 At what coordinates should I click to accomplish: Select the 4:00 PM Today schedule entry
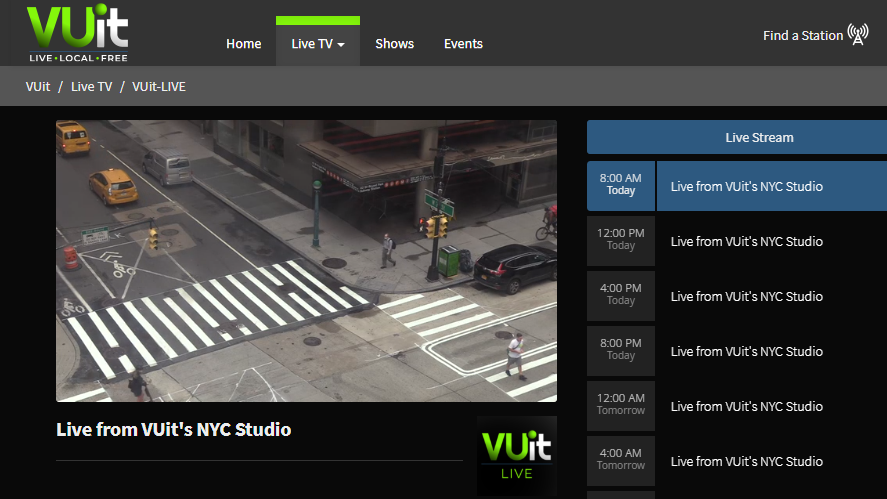tap(737, 296)
